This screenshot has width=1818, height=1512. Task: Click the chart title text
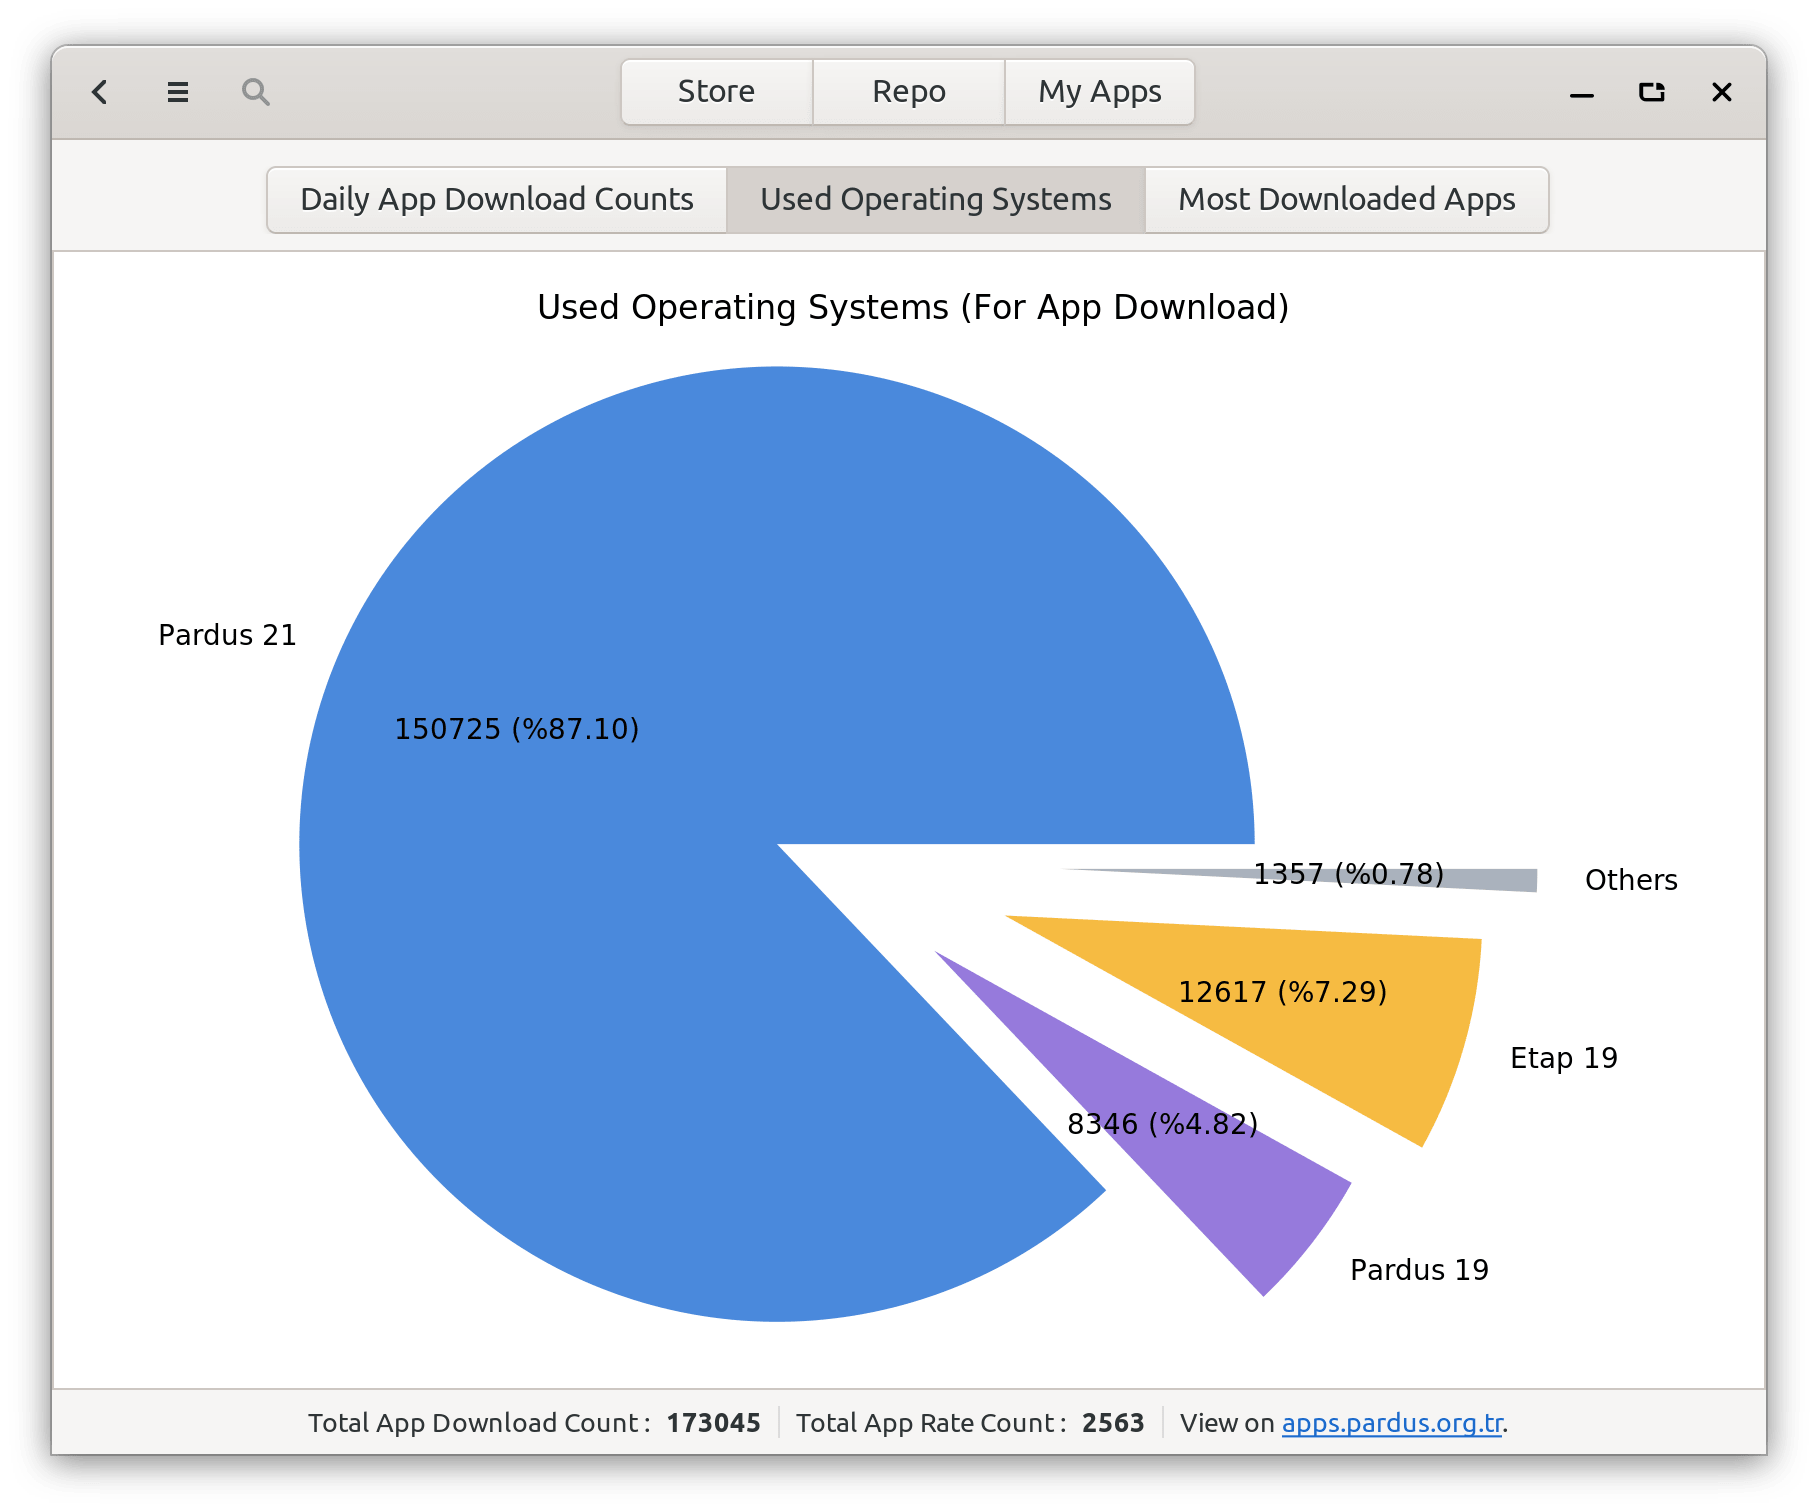point(913,307)
